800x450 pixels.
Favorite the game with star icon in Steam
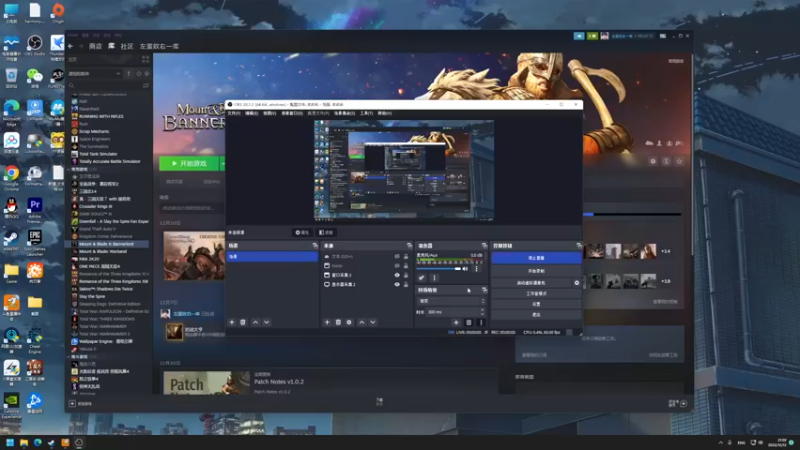coord(679,161)
